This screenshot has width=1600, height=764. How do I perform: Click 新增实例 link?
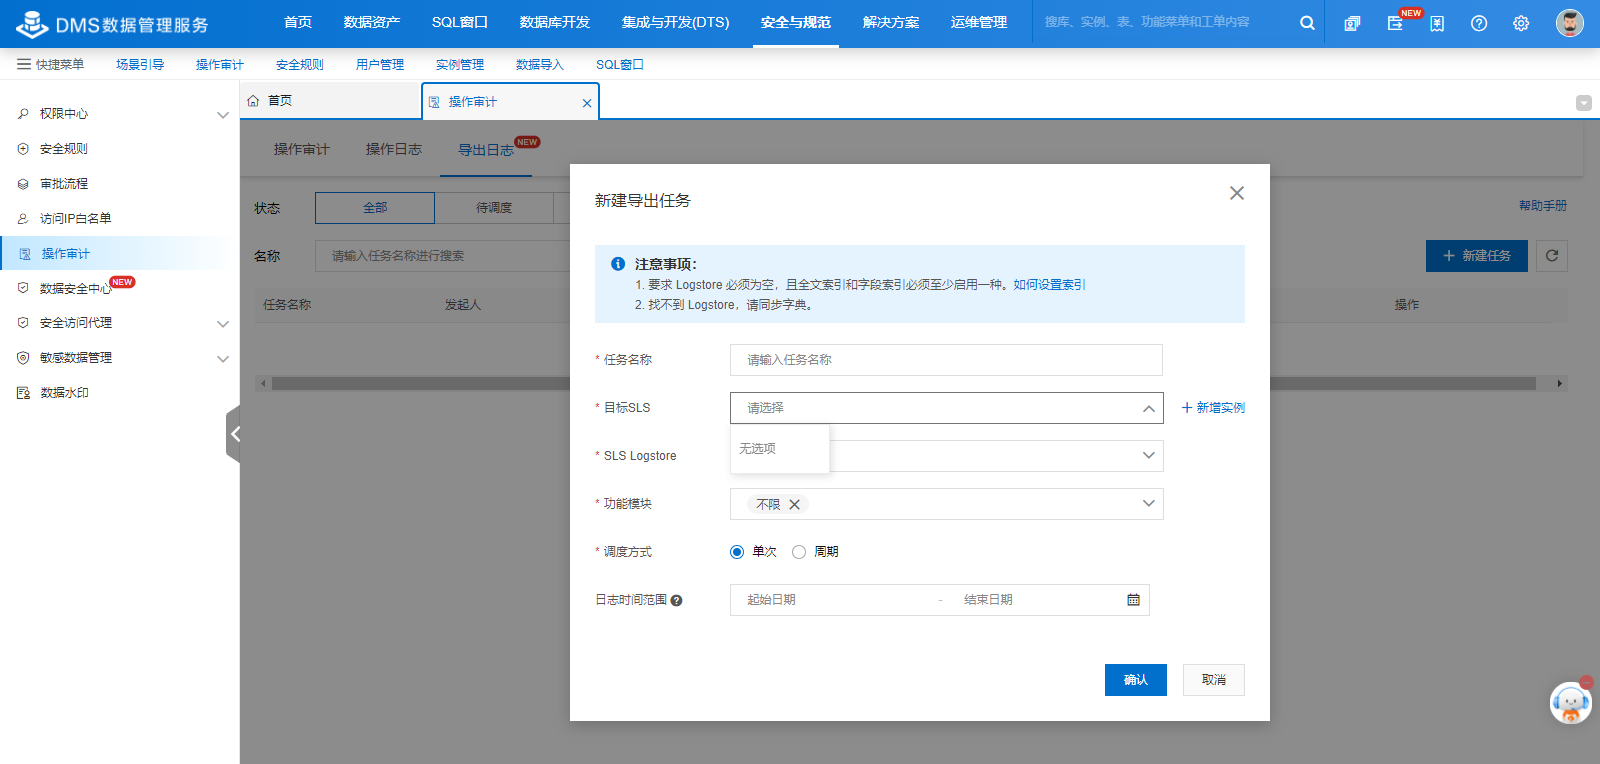tap(1213, 408)
